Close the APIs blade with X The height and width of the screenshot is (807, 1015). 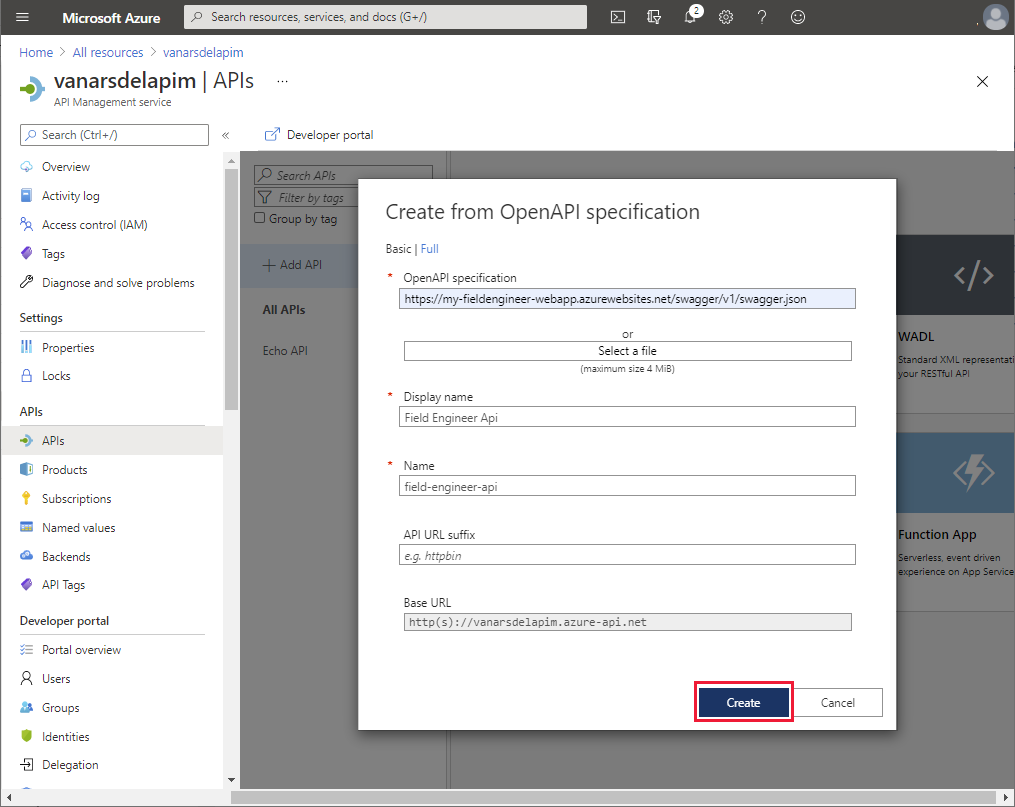click(x=982, y=82)
